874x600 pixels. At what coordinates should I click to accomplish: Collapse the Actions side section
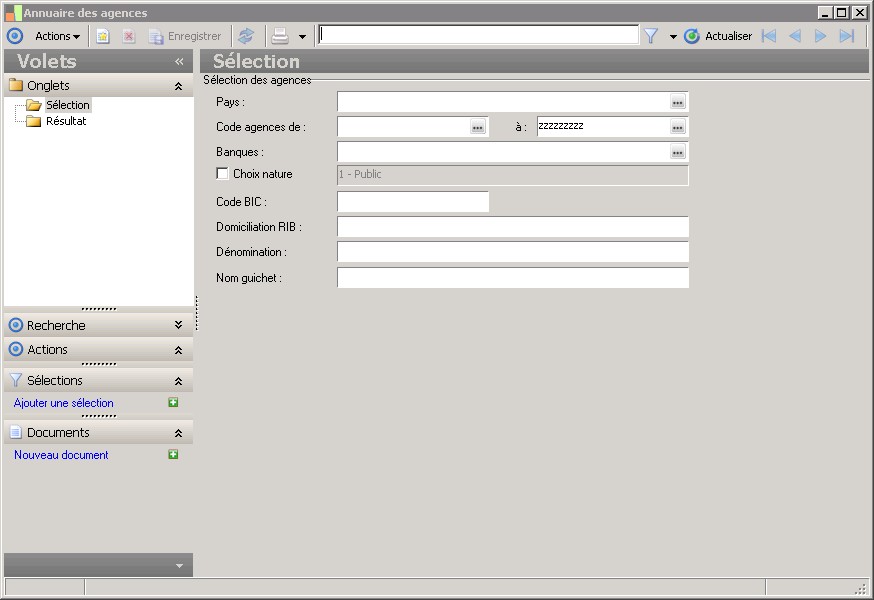coord(178,350)
